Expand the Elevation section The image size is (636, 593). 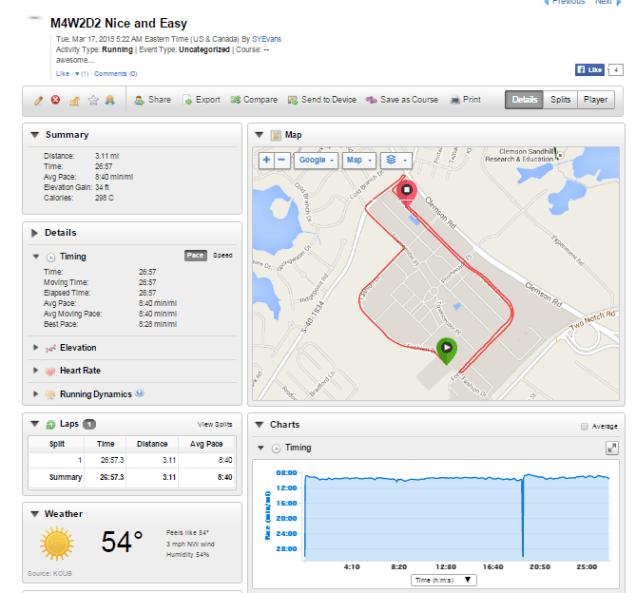[x=36, y=348]
